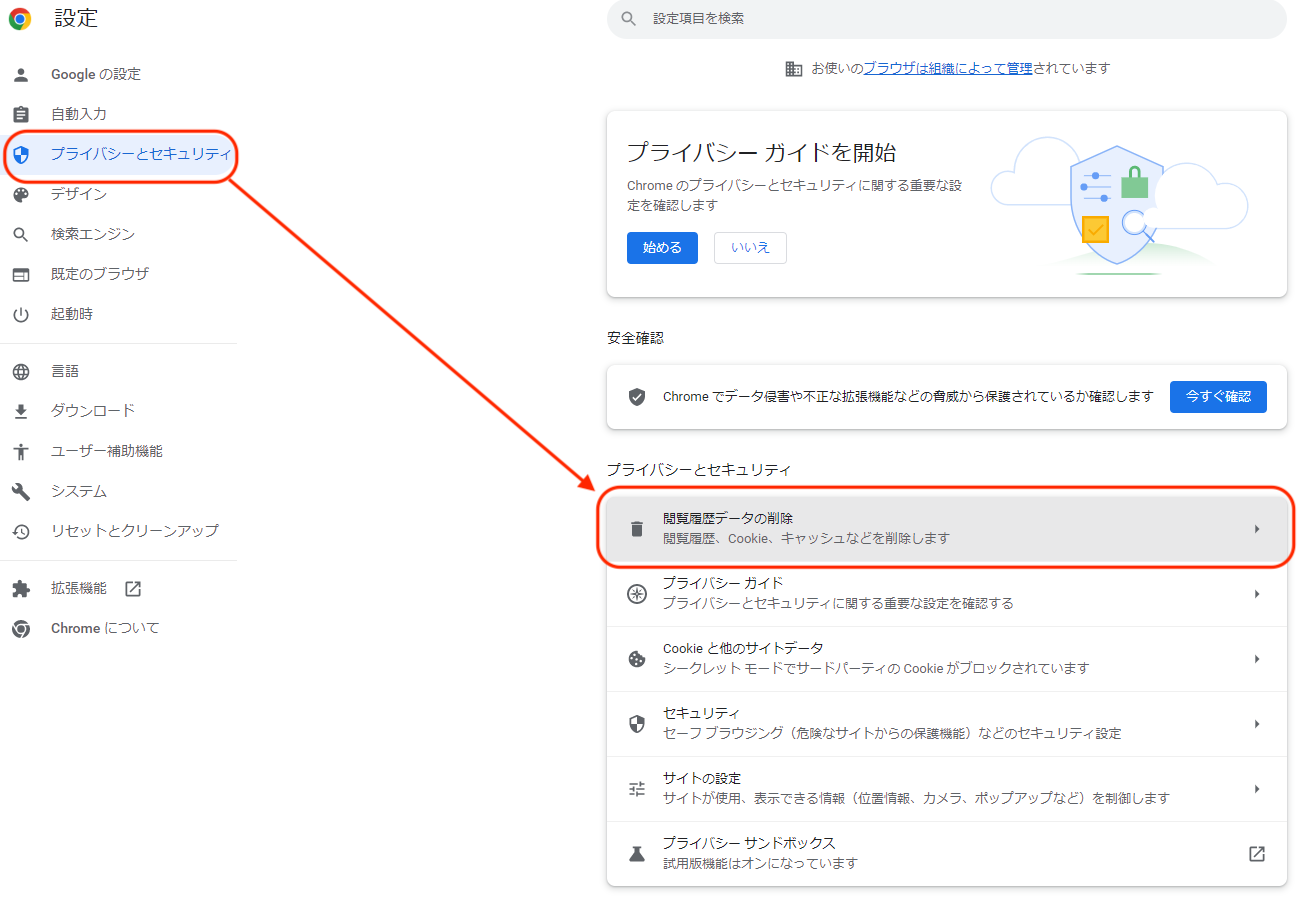
Task: Click the palette icon for デザイン
Action: pyautogui.click(x=21, y=194)
